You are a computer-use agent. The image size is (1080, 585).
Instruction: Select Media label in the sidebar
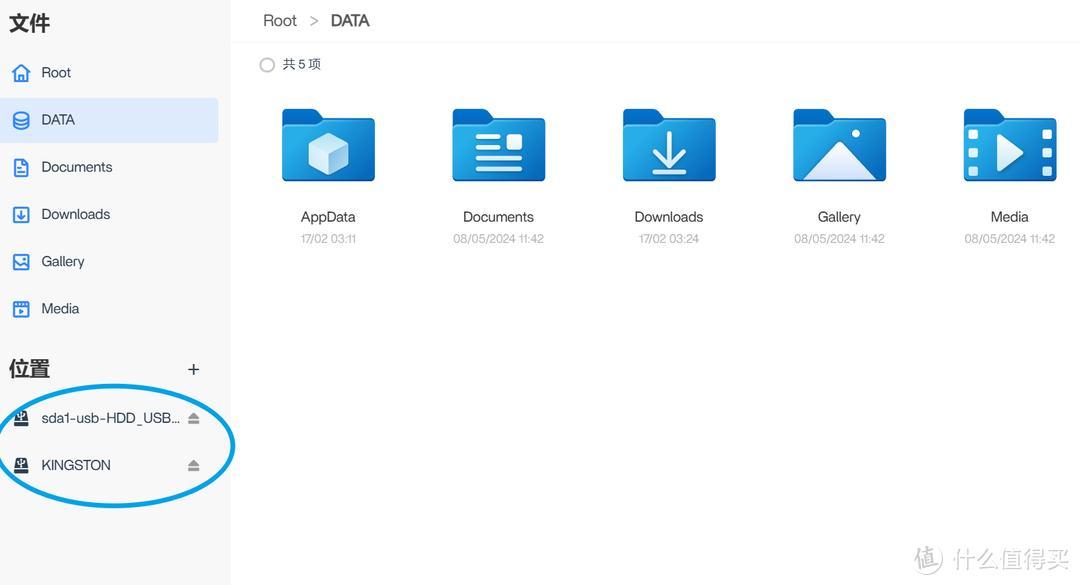[60, 309]
